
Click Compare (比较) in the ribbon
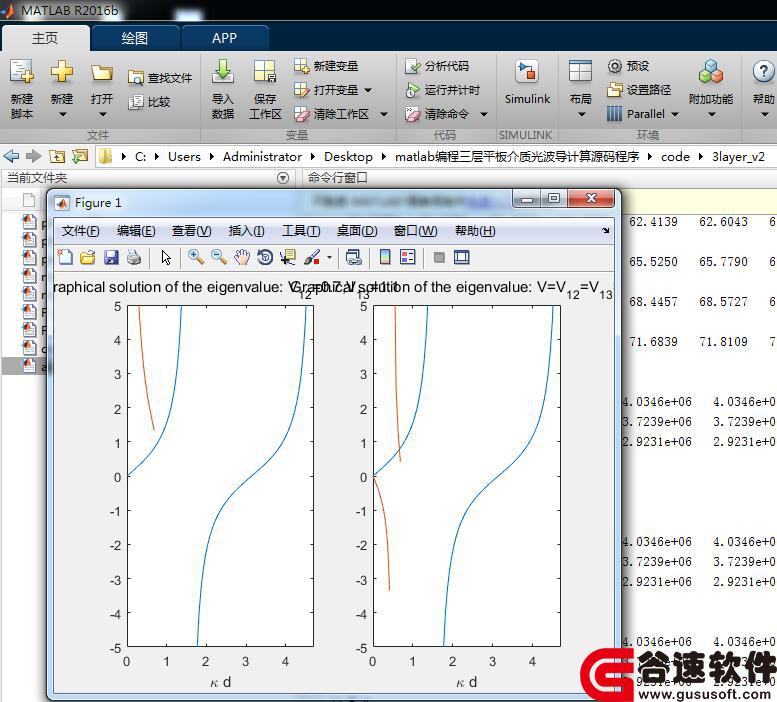[x=149, y=102]
